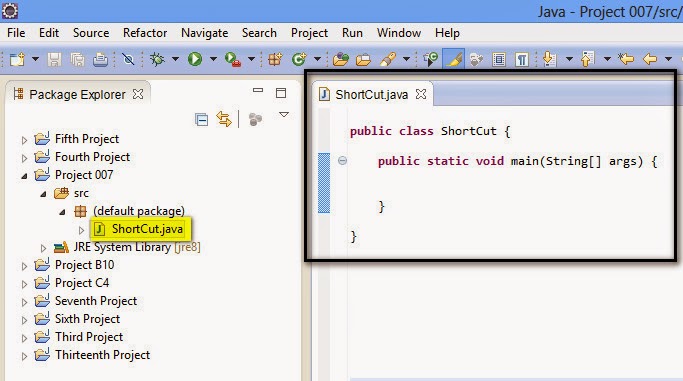Maximize the Package Explorer panel
This screenshot has height=381, width=683.
[281, 93]
